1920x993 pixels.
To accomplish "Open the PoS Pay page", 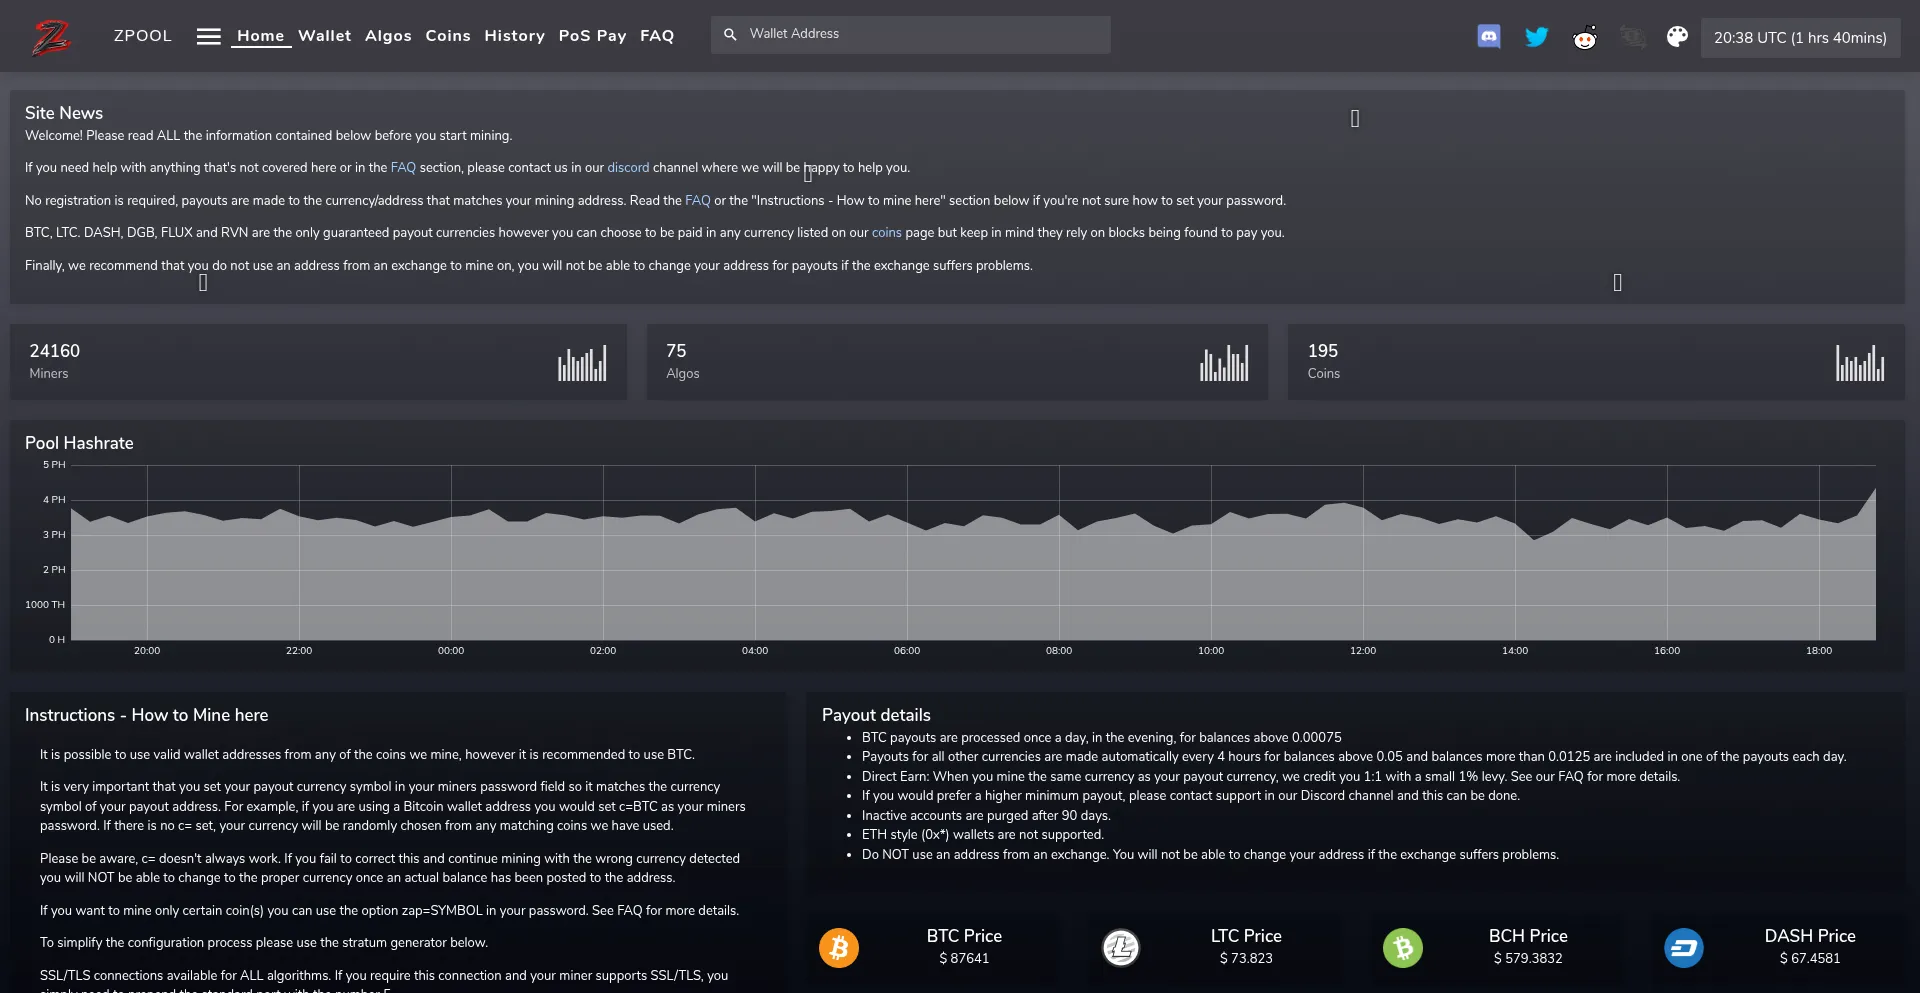I will pos(593,36).
